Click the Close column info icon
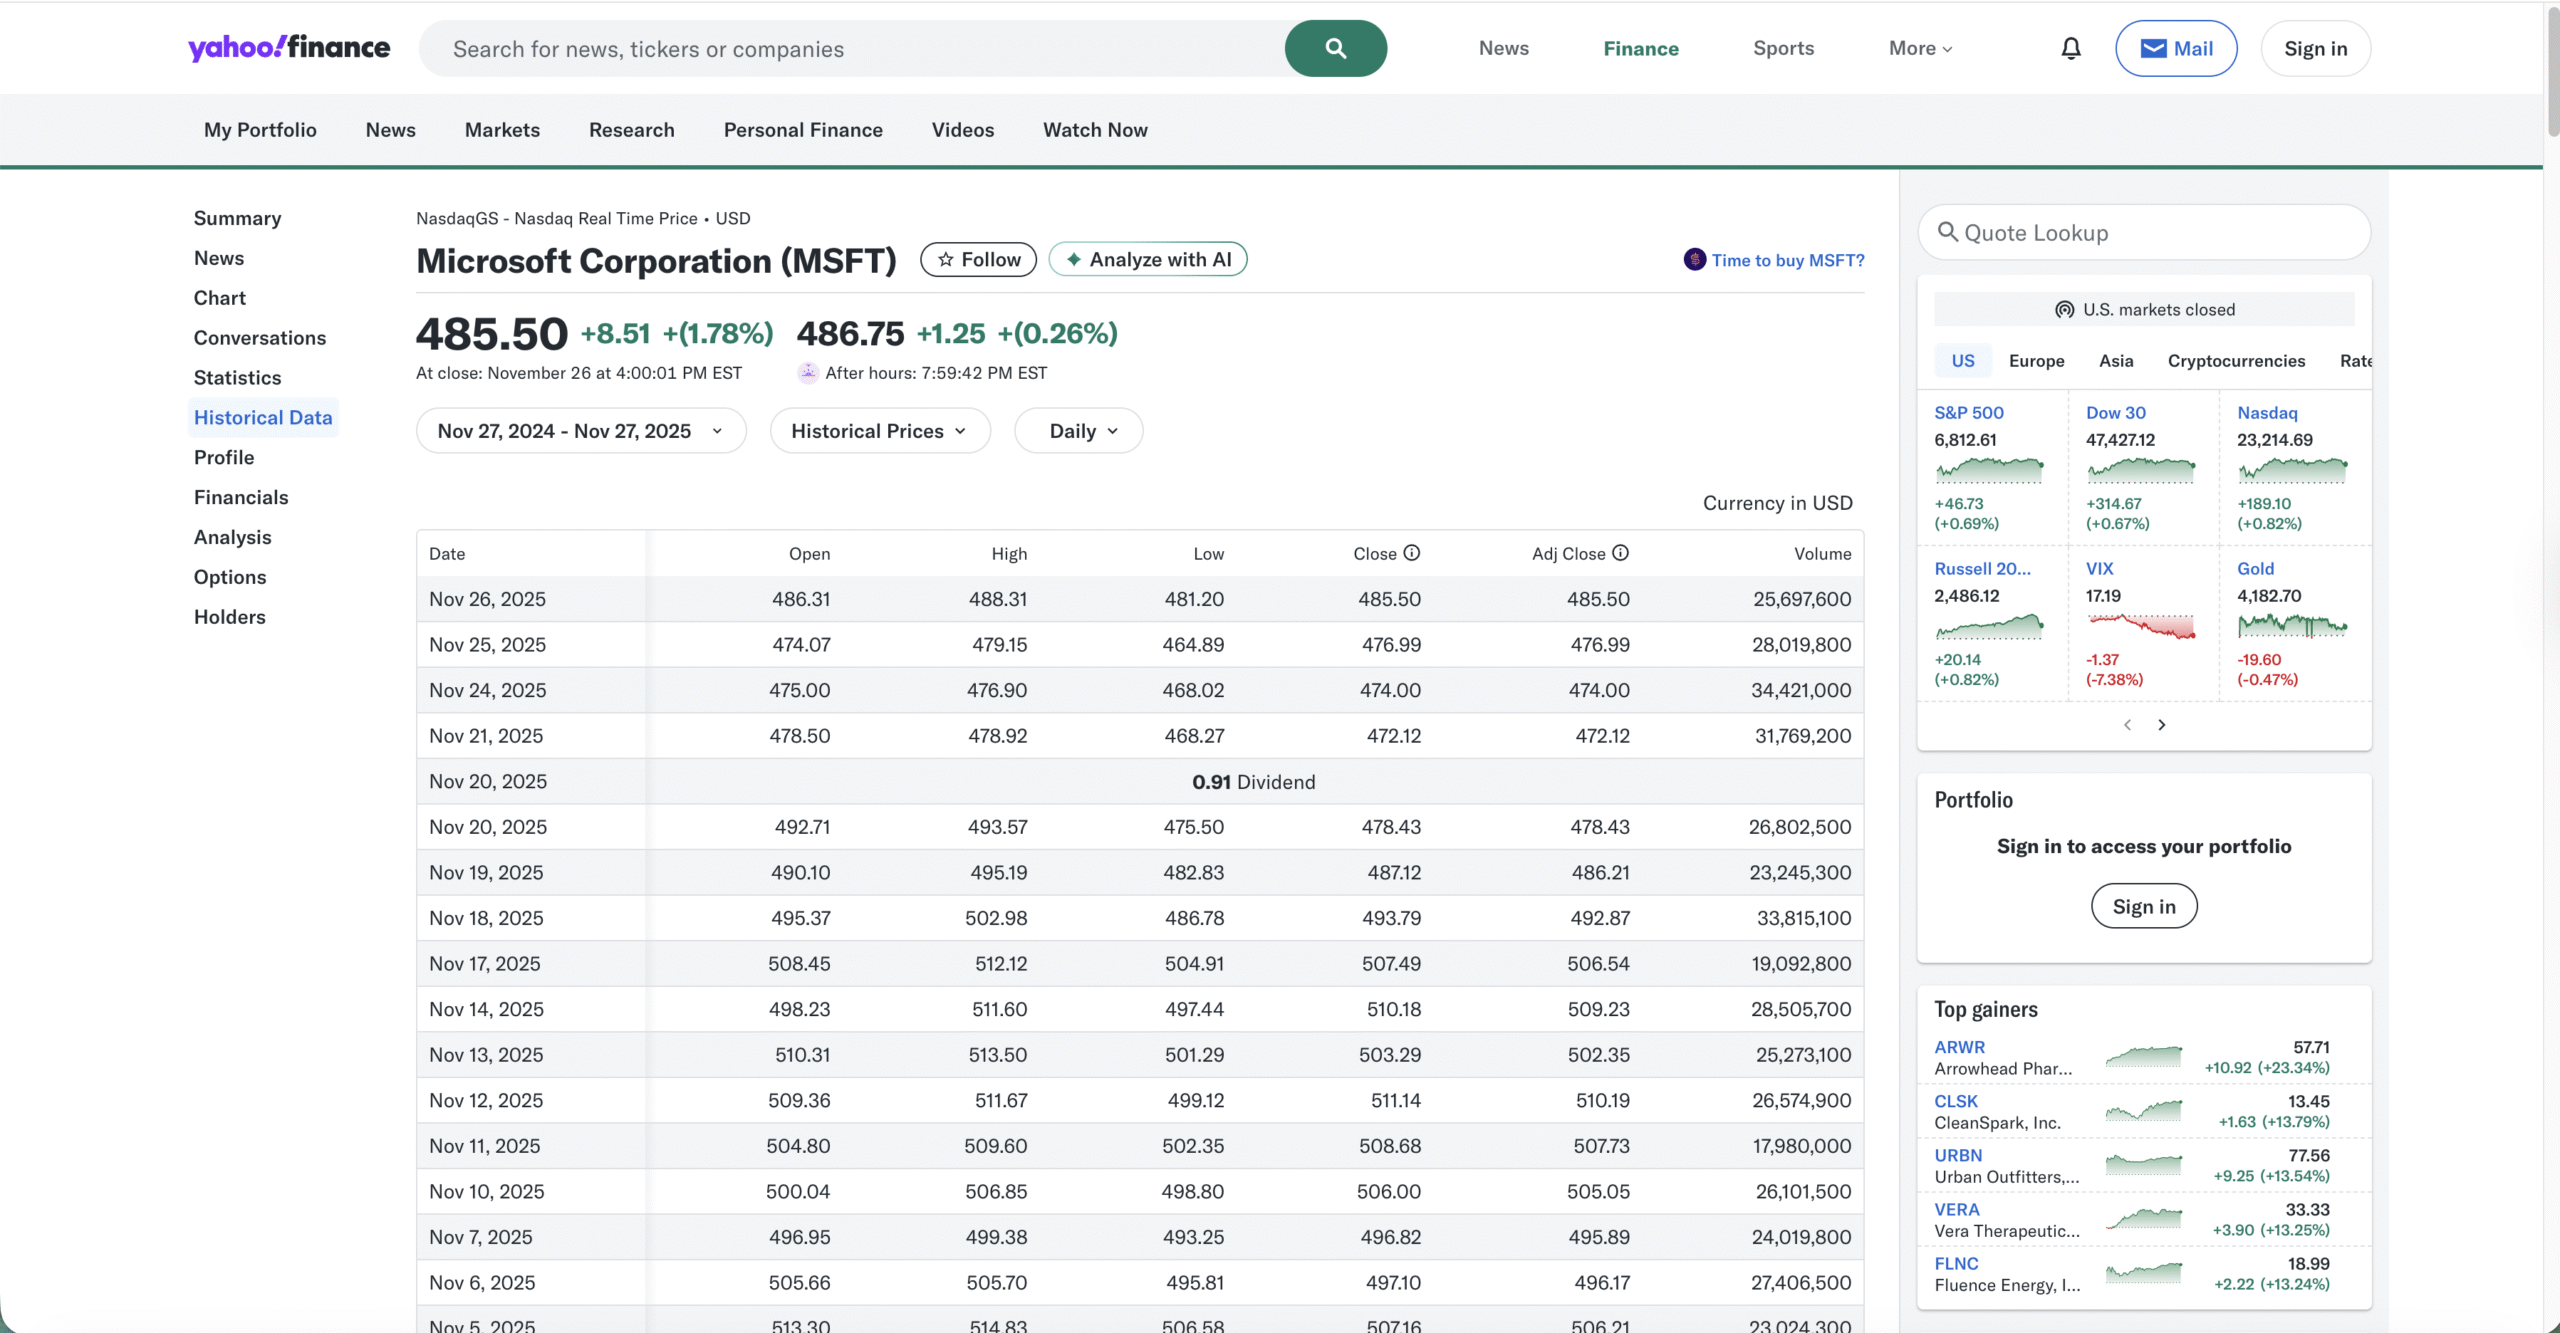 click(x=1411, y=553)
